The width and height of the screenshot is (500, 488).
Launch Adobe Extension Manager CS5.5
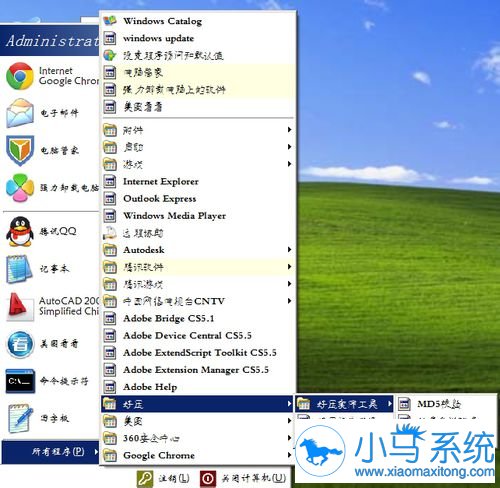tap(198, 370)
